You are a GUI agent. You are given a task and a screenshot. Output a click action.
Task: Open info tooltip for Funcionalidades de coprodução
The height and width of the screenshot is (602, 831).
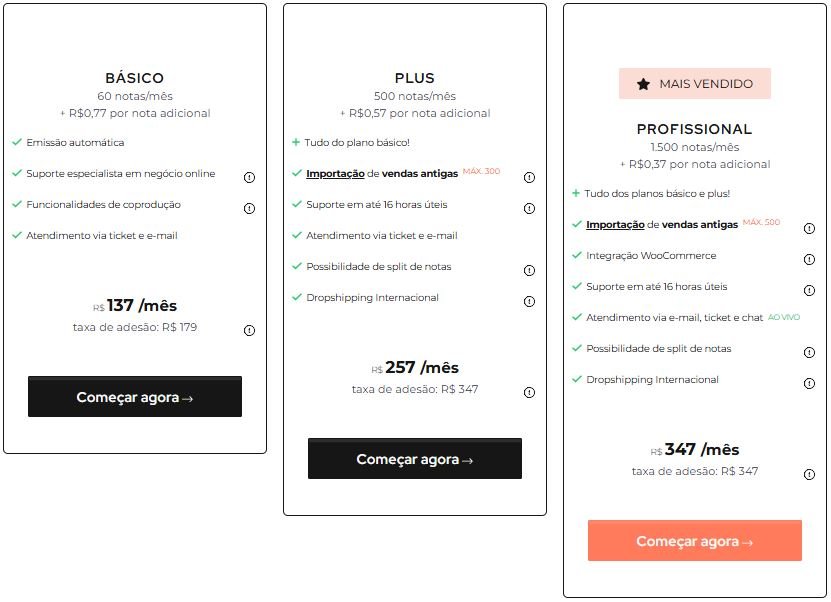pyautogui.click(x=248, y=208)
